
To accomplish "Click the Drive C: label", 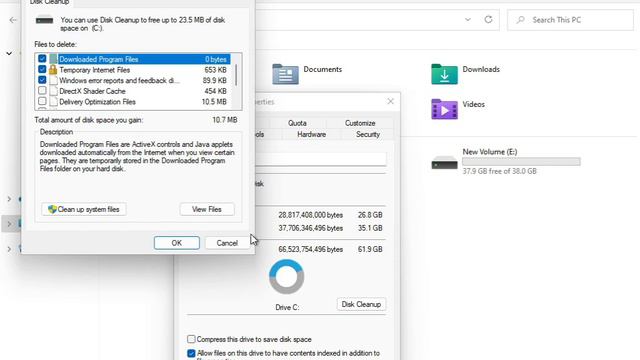I will pyautogui.click(x=287, y=307).
